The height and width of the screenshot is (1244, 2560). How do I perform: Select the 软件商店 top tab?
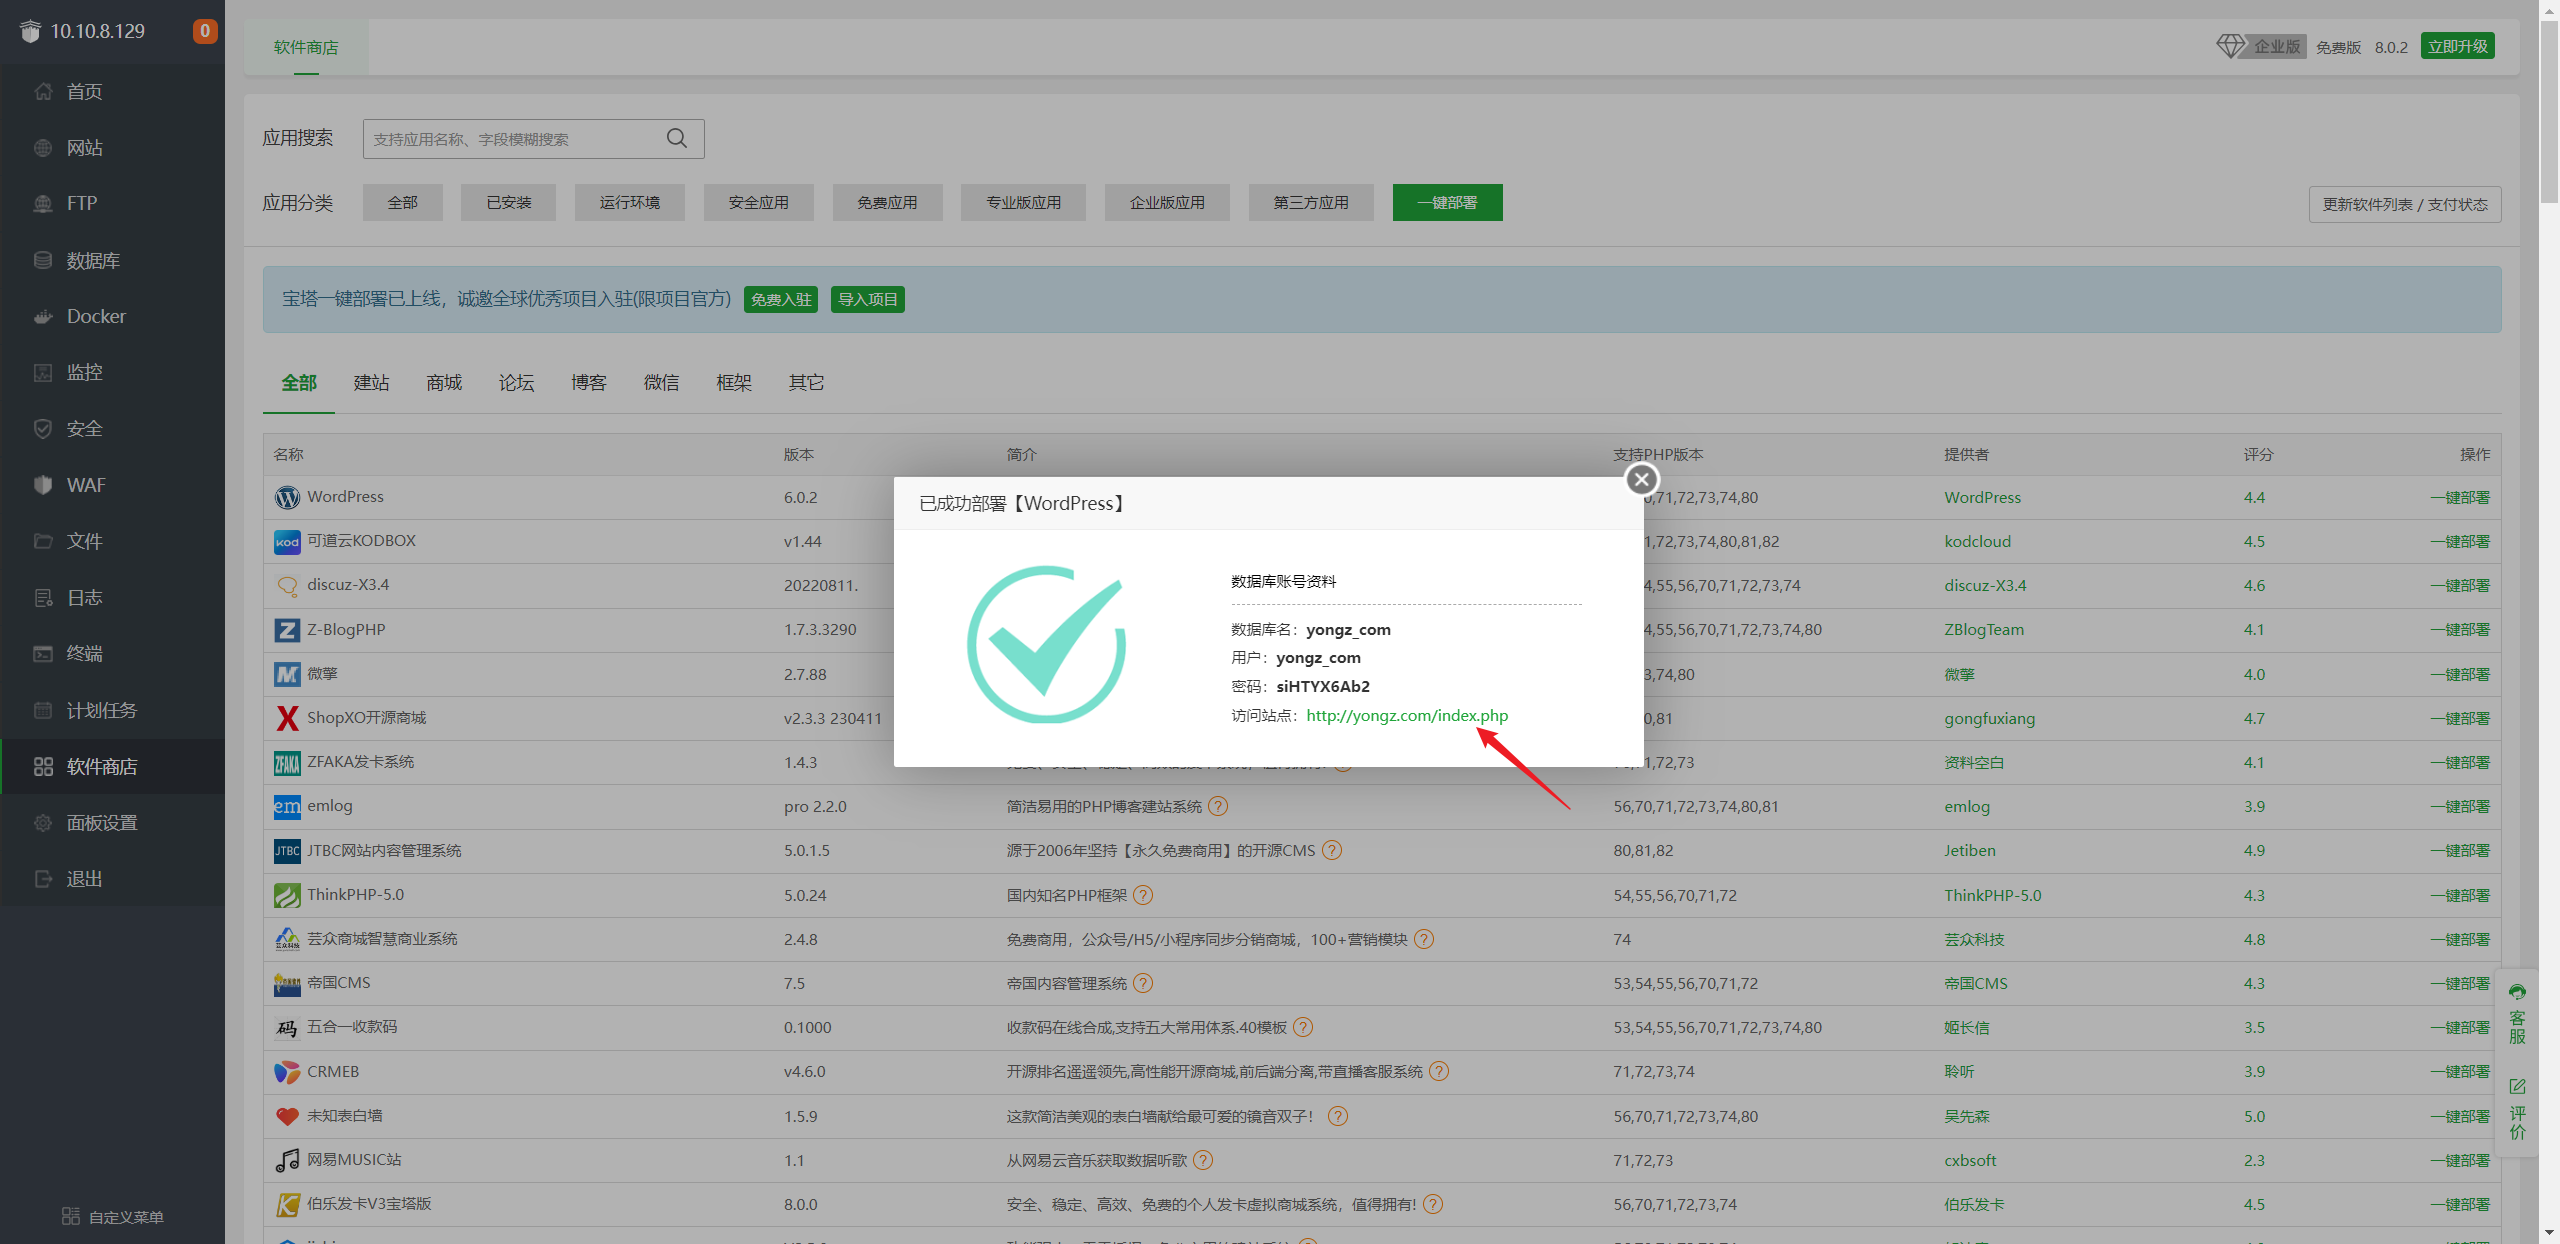pyautogui.click(x=306, y=47)
